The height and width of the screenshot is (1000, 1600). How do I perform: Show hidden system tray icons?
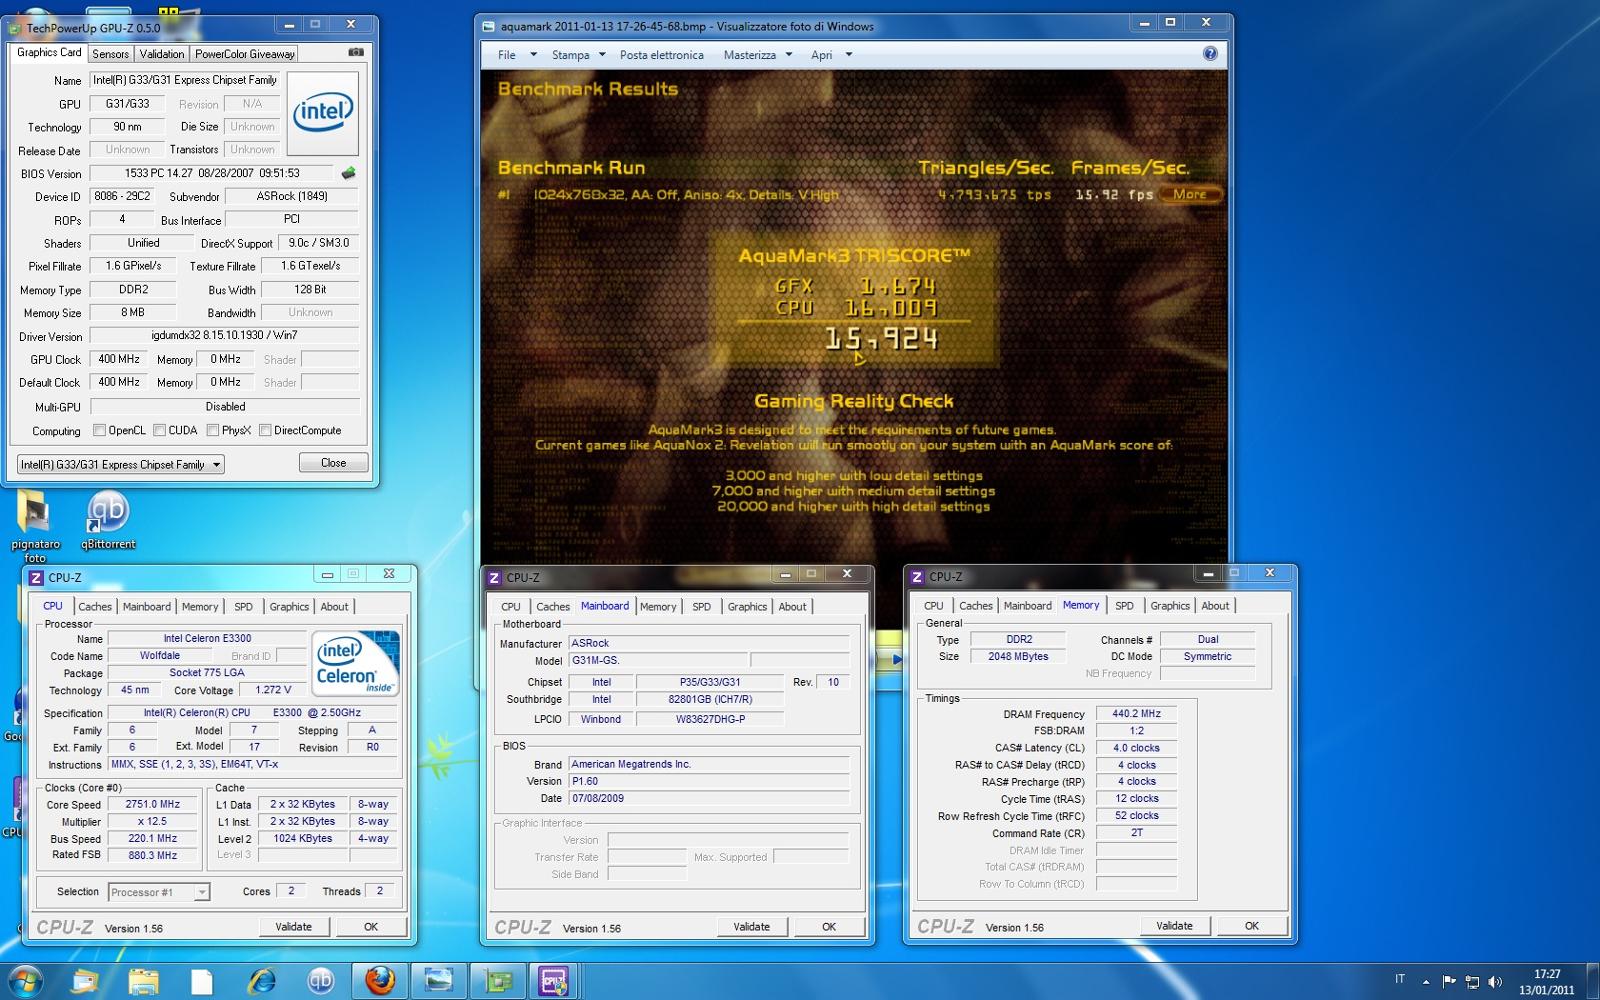tap(1426, 982)
